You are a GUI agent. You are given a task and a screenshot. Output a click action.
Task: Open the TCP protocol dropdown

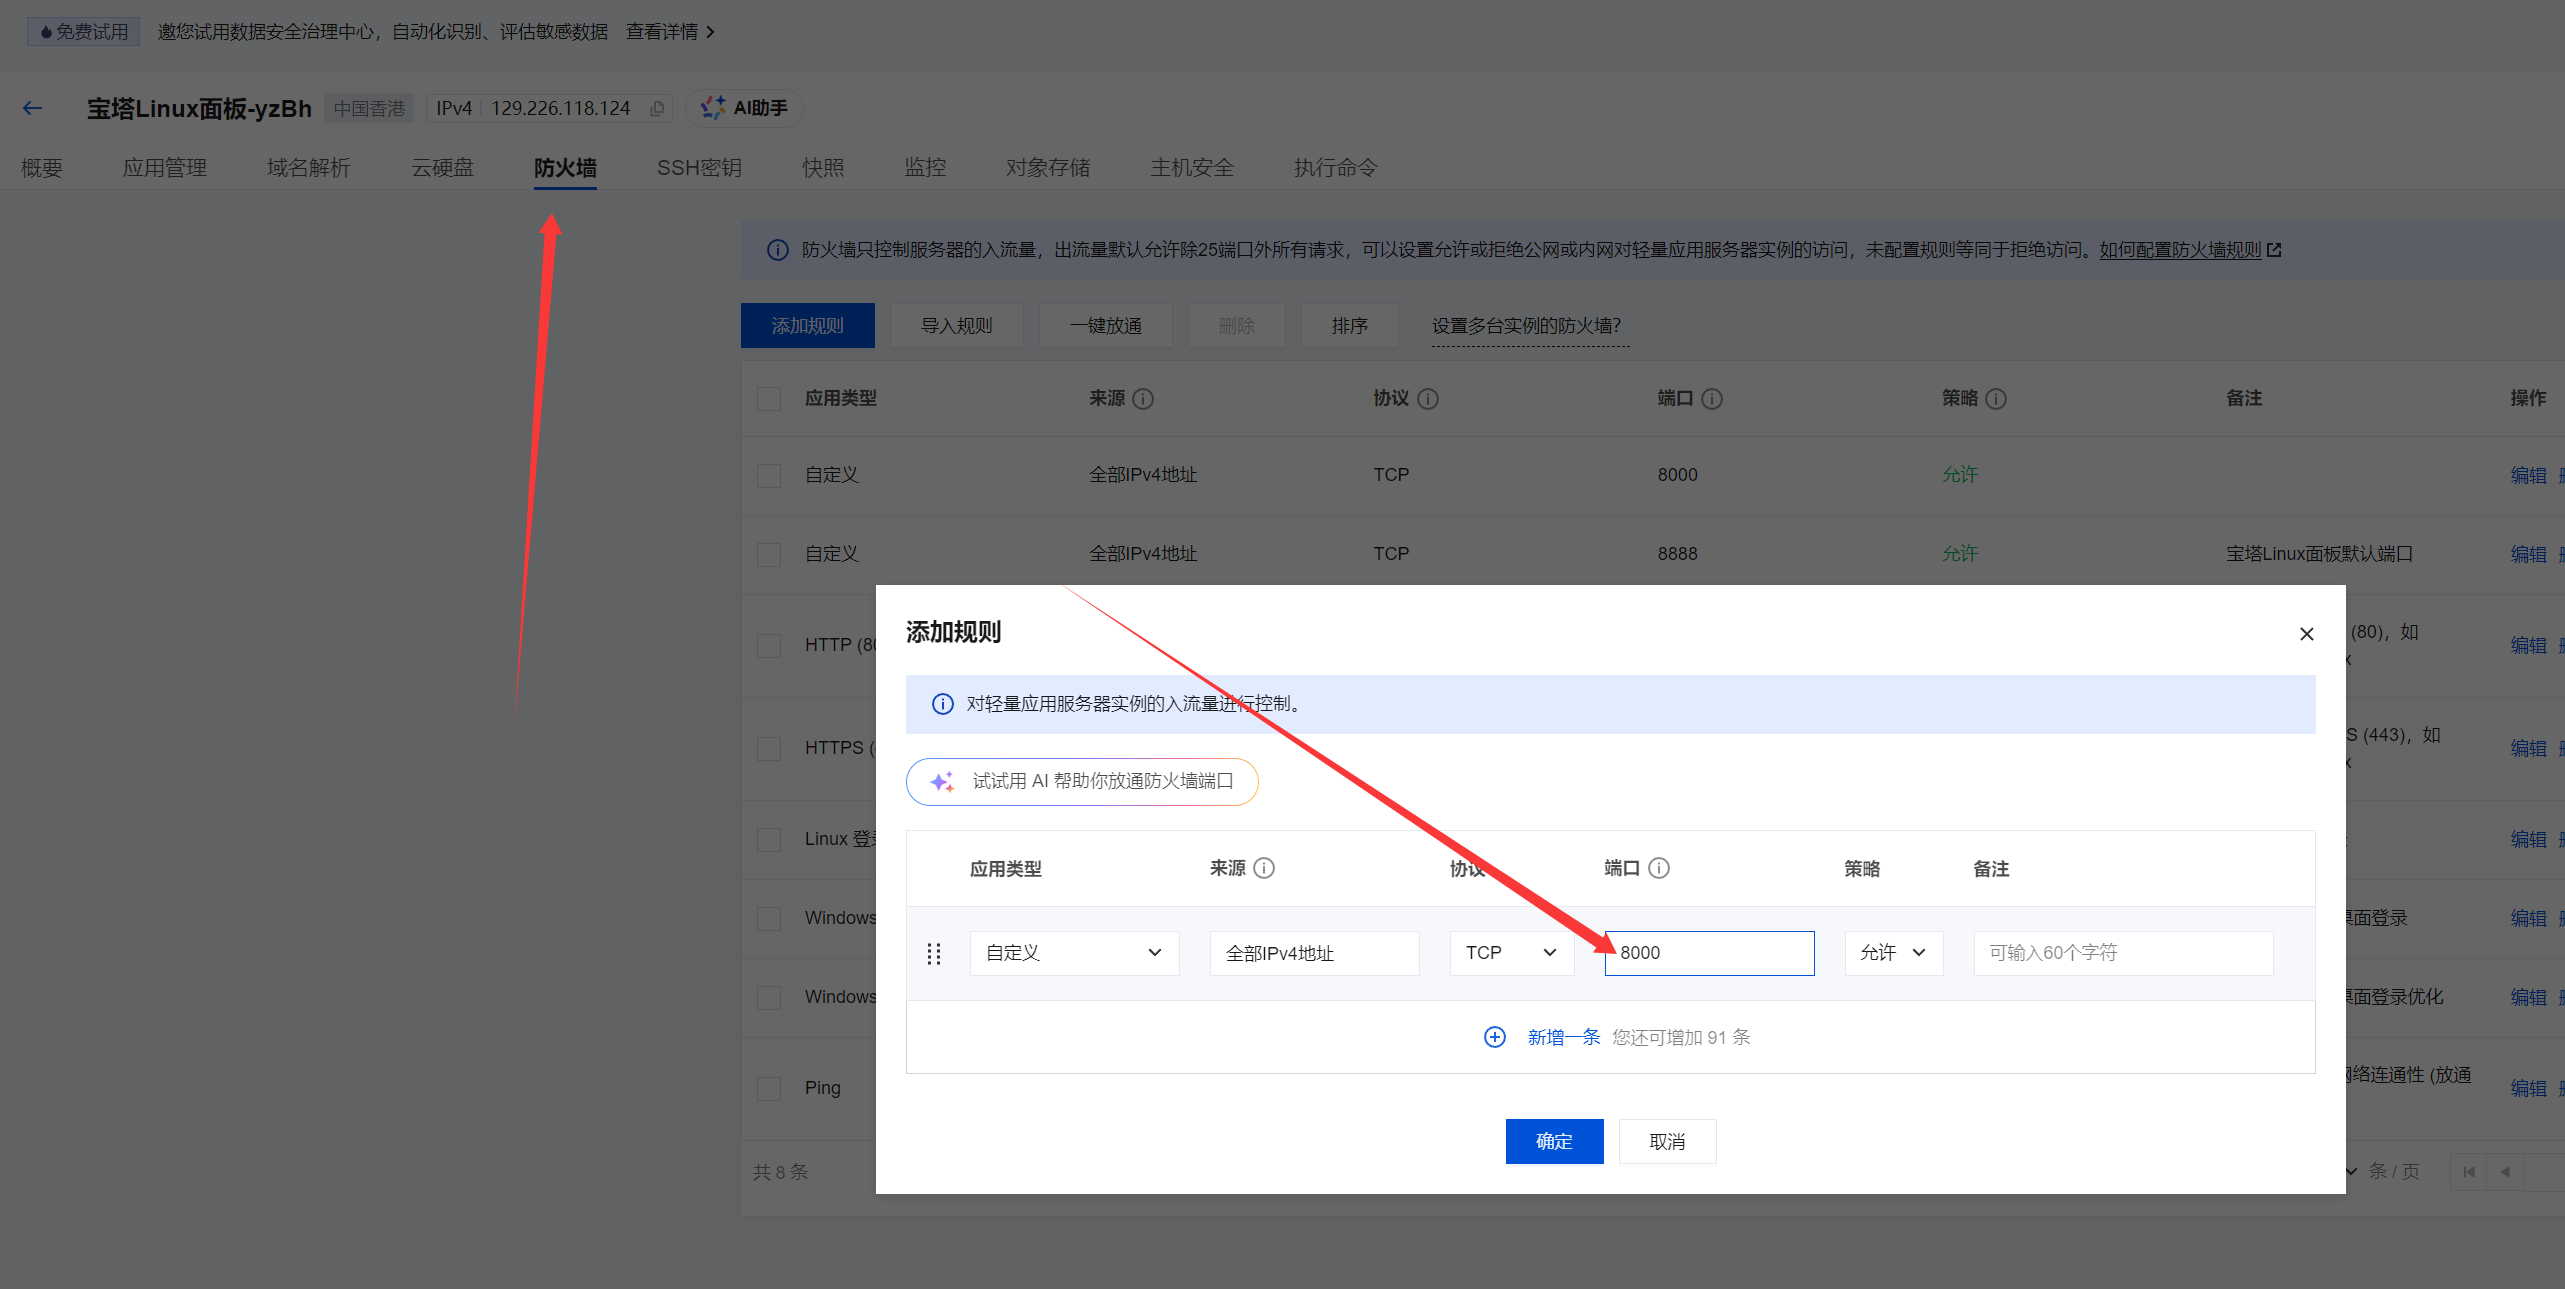point(1511,953)
